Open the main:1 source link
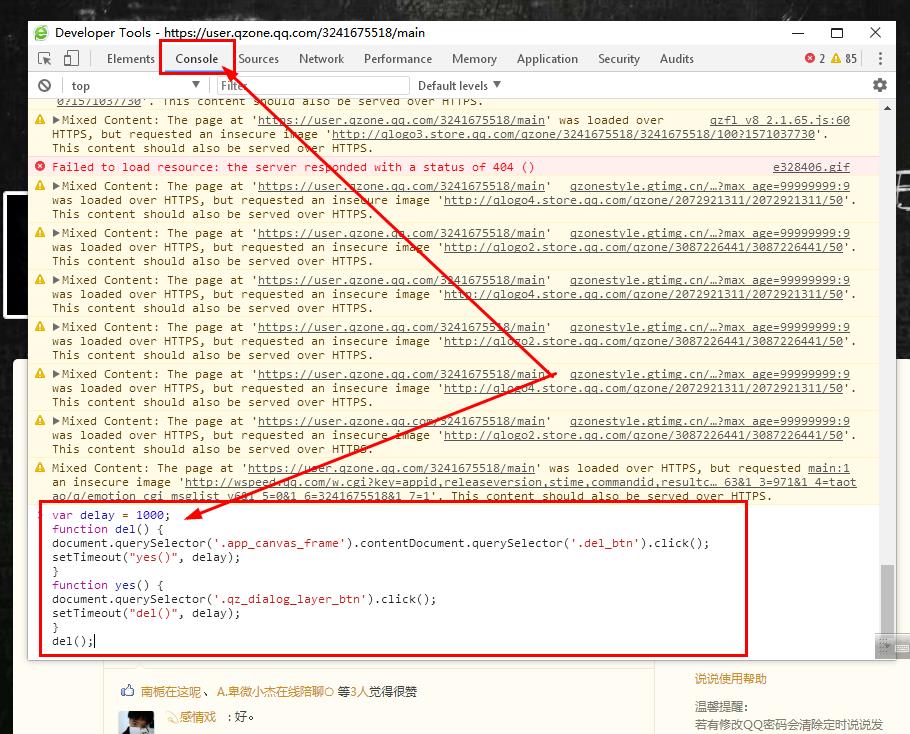Viewport: 910px width, 734px height. pos(829,468)
